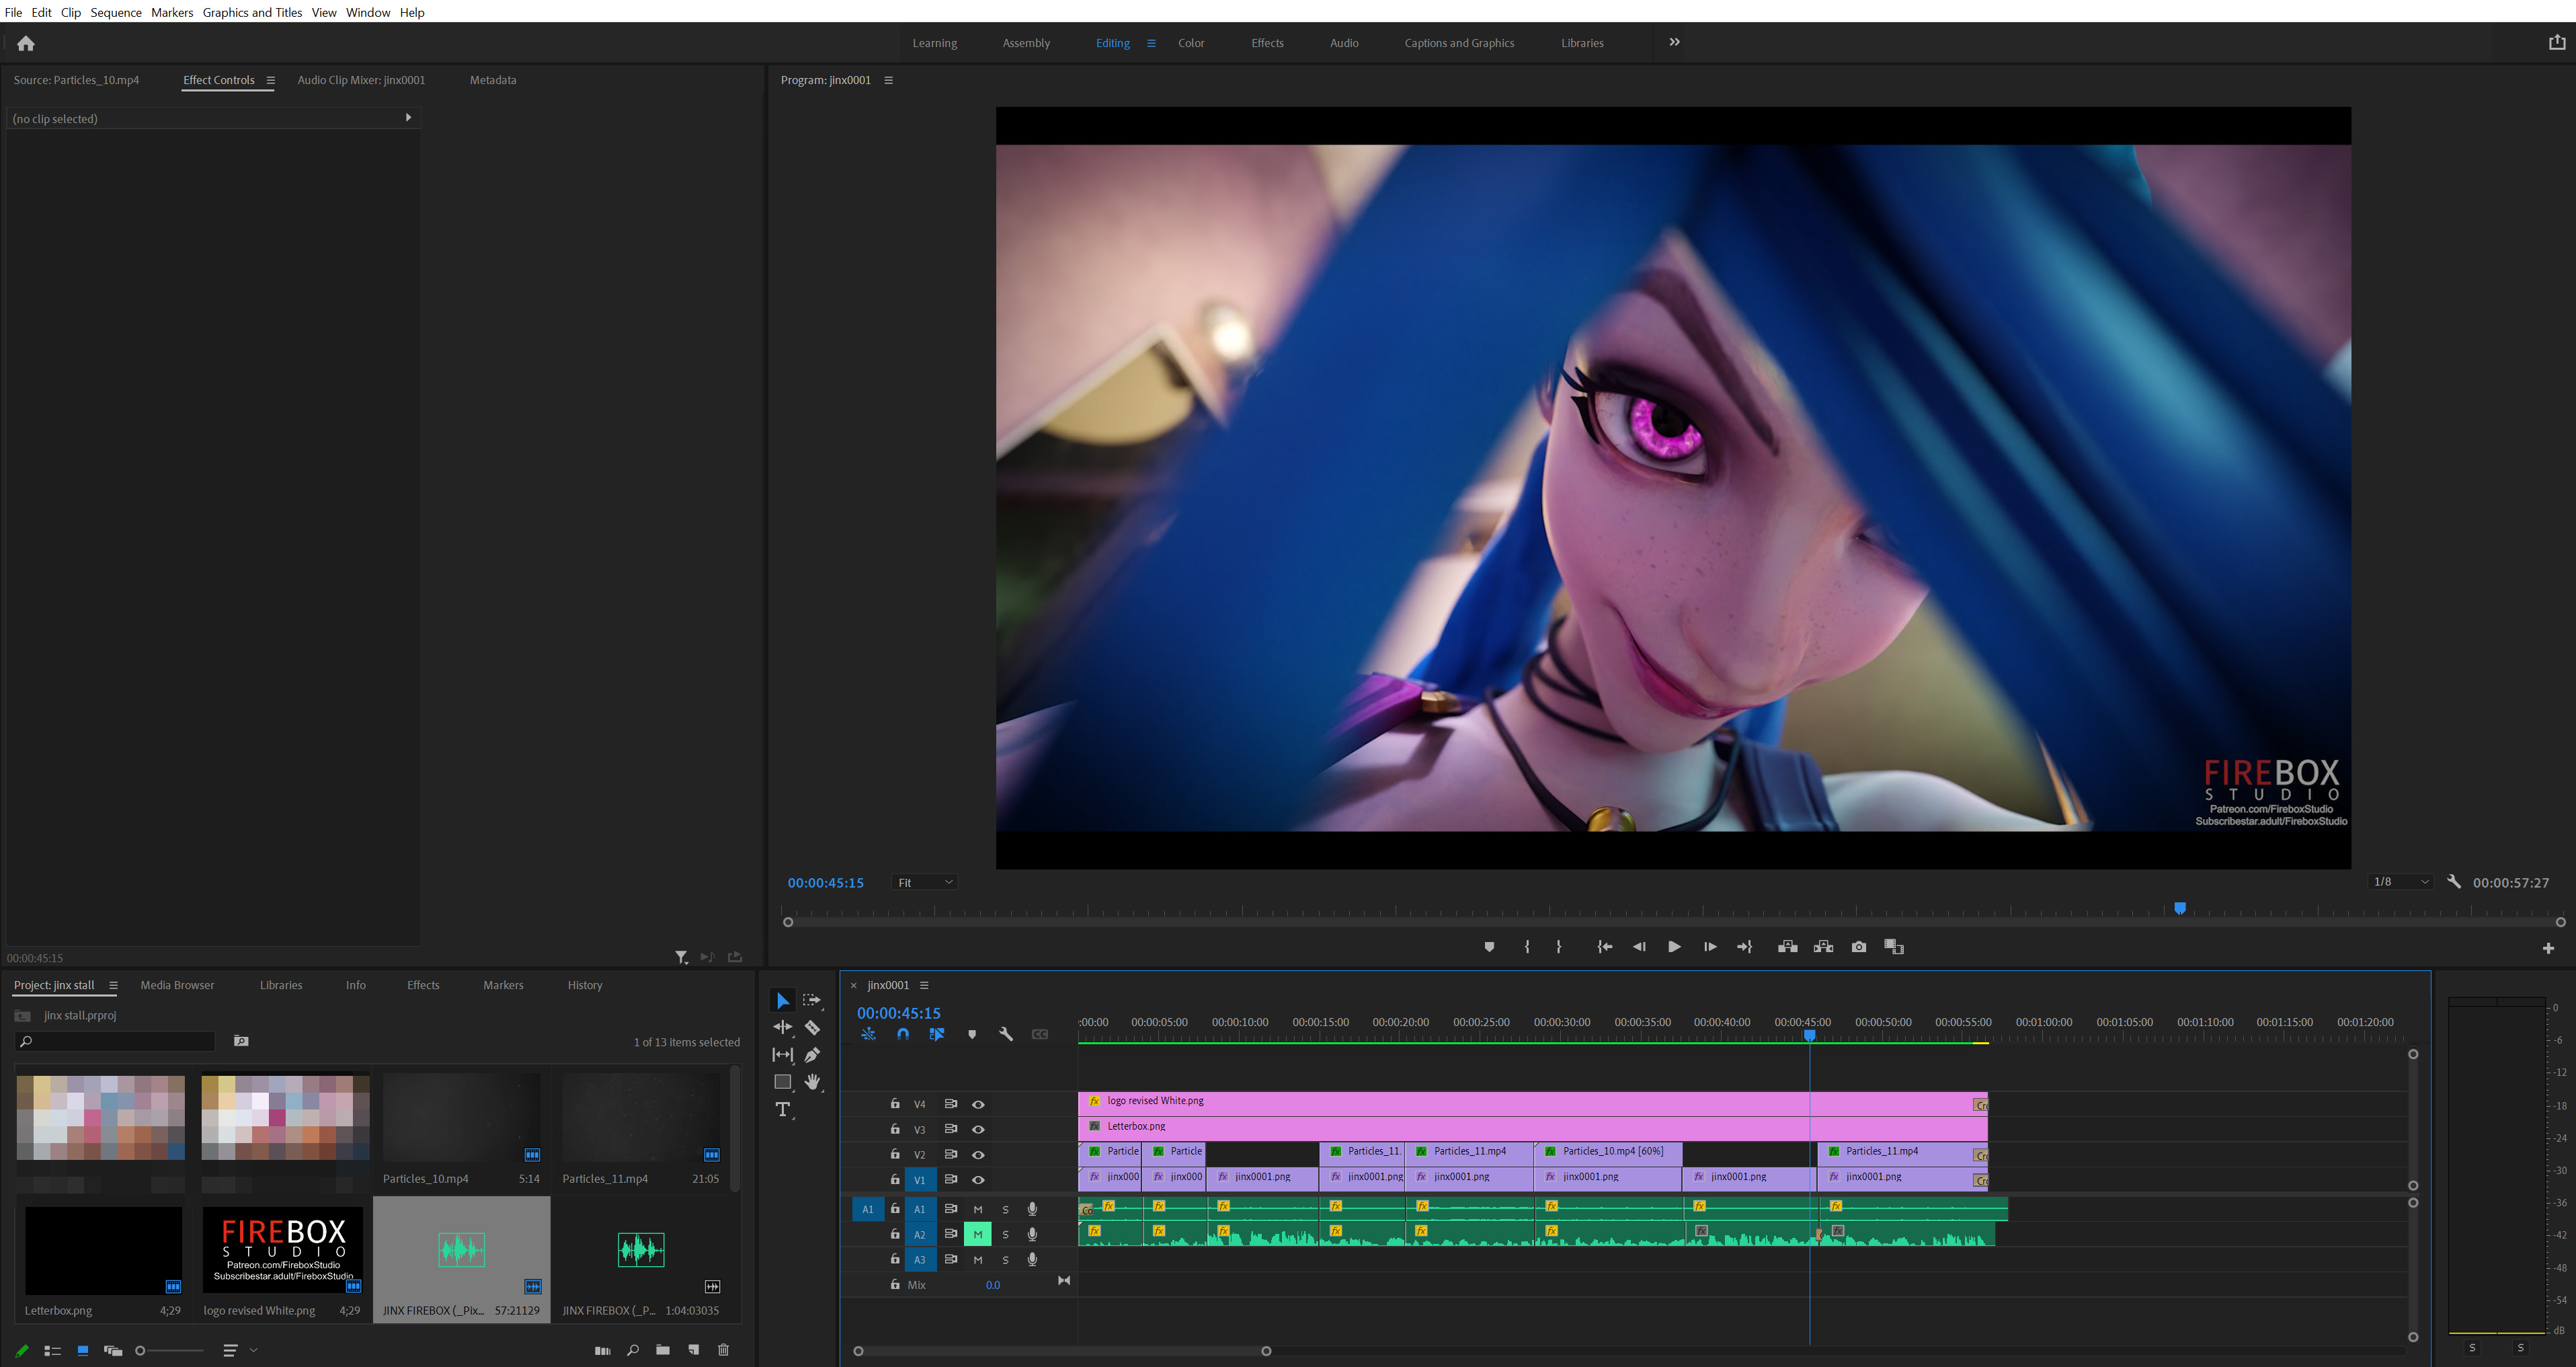
Task: Select the Pen tool in the toolbox
Action: click(x=812, y=1054)
